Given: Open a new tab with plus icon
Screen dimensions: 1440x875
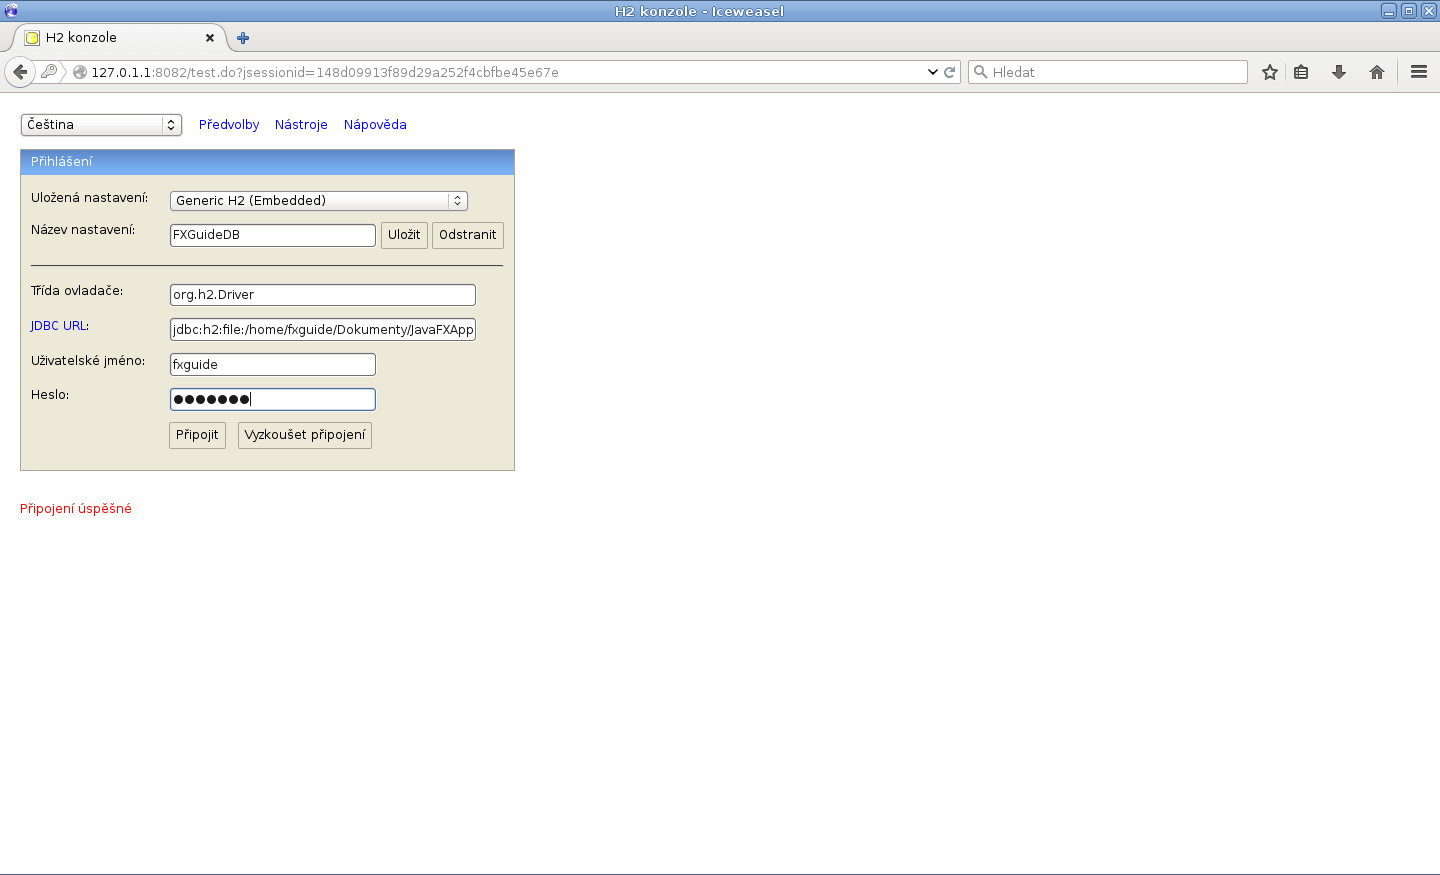Looking at the screenshot, I should [x=243, y=38].
